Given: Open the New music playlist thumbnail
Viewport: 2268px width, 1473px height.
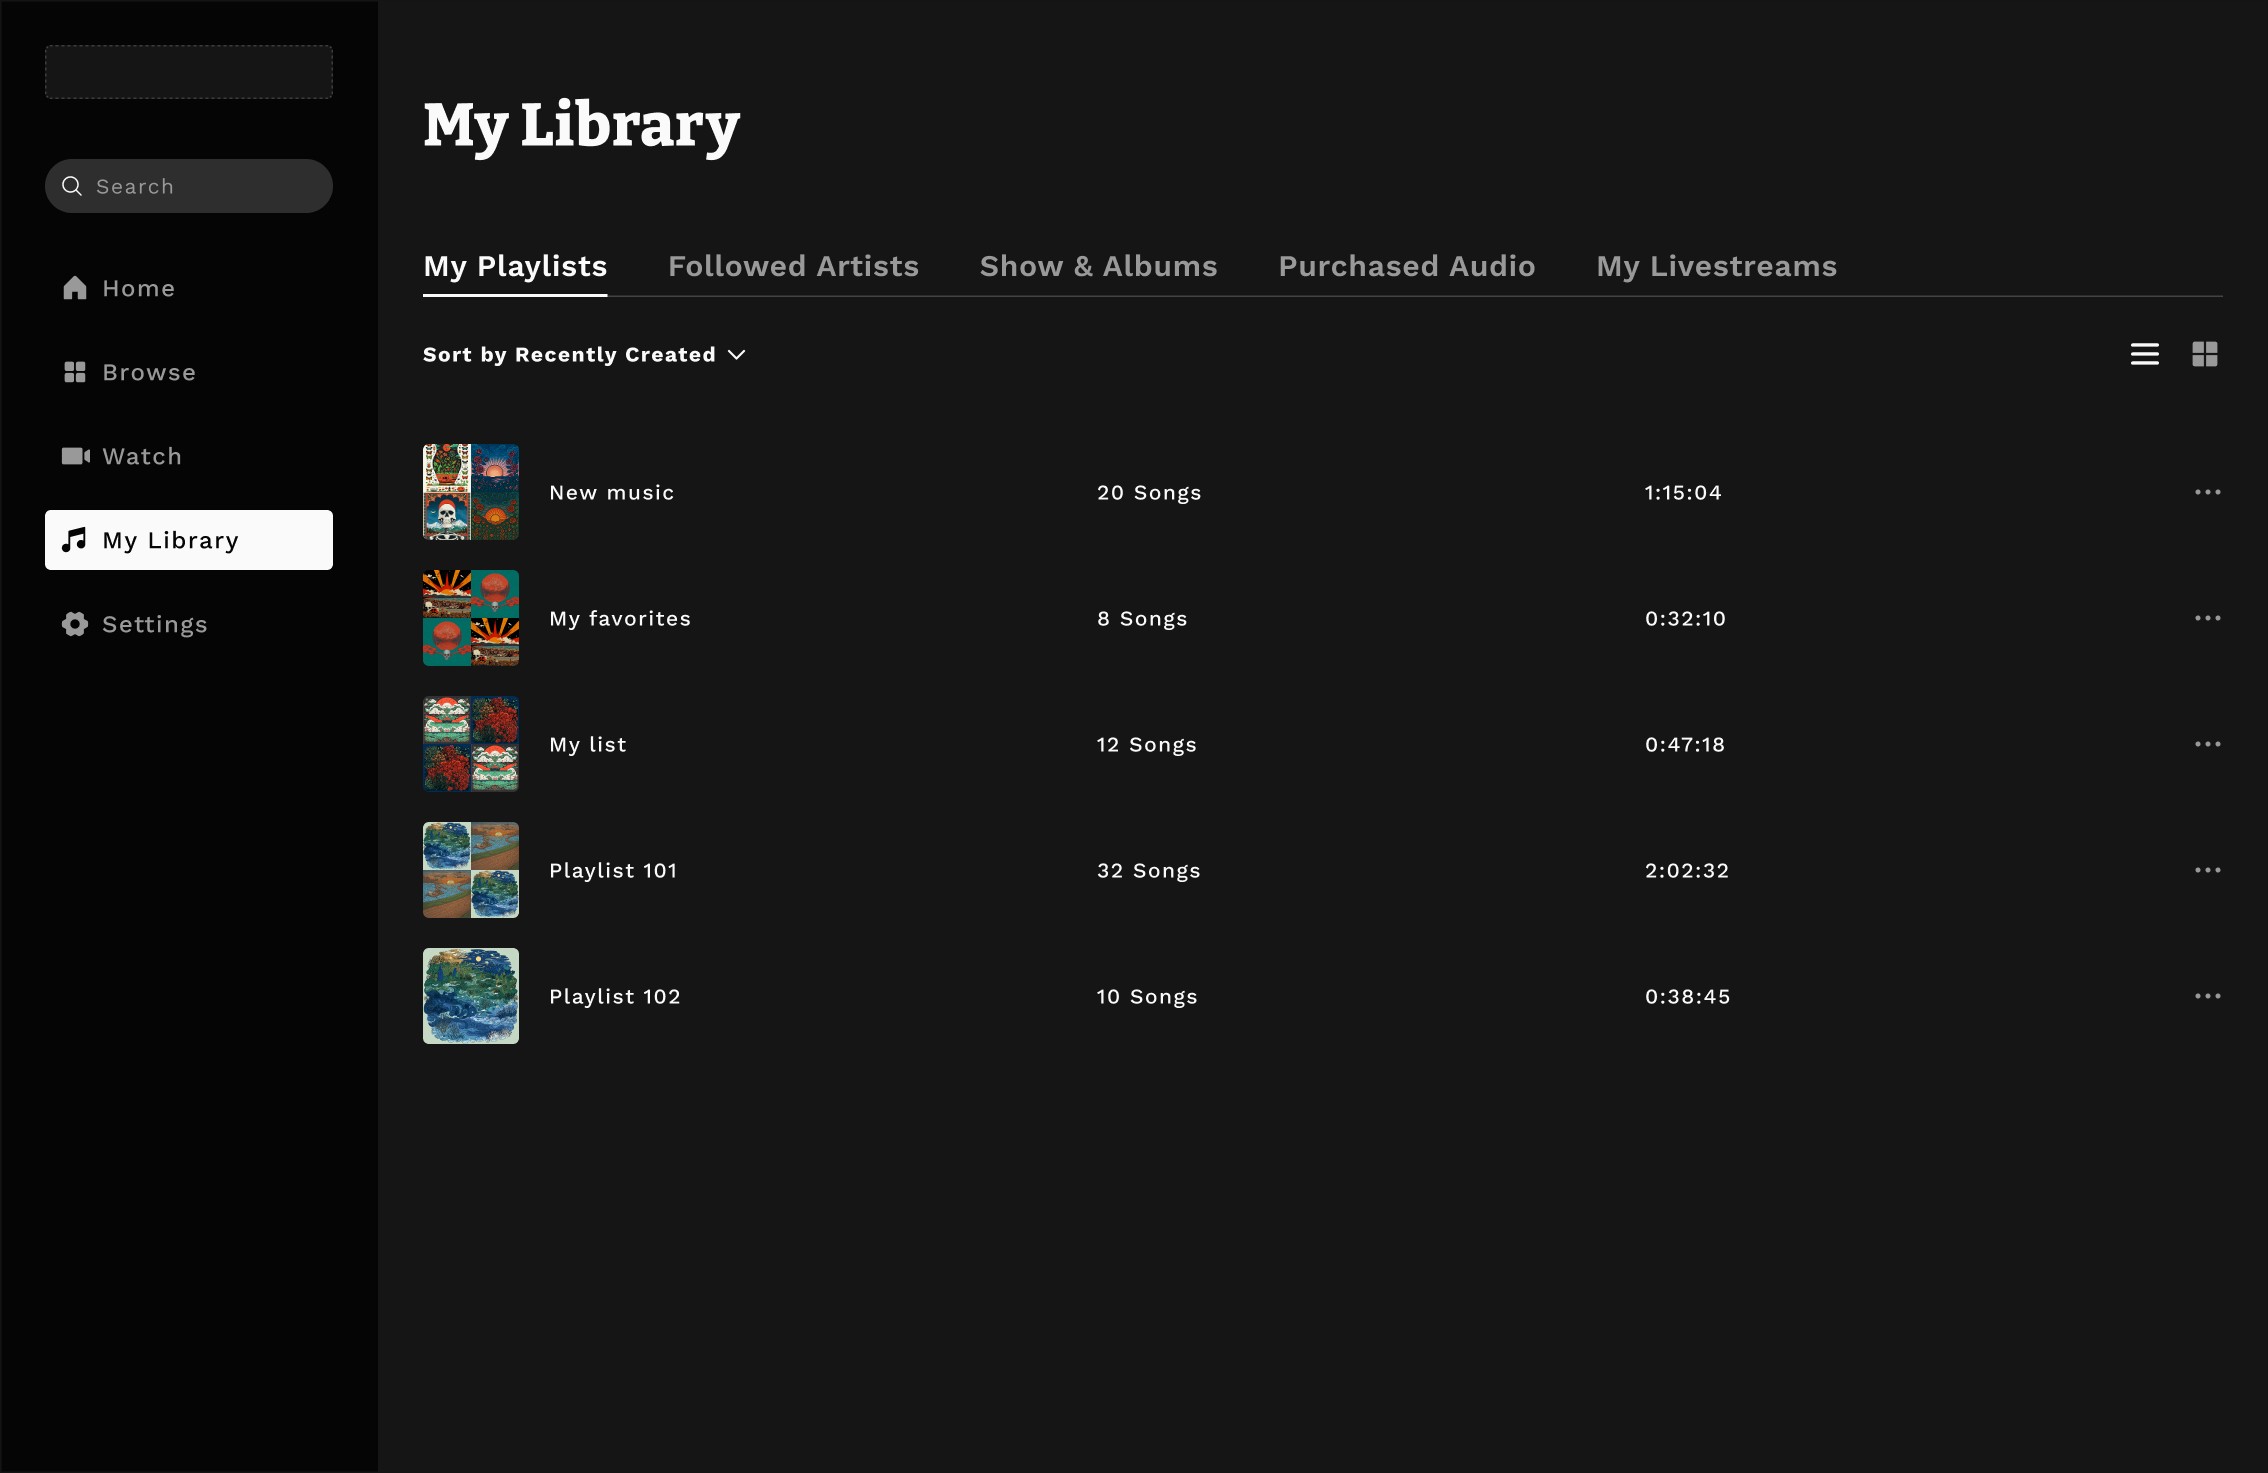Looking at the screenshot, I should (470, 492).
